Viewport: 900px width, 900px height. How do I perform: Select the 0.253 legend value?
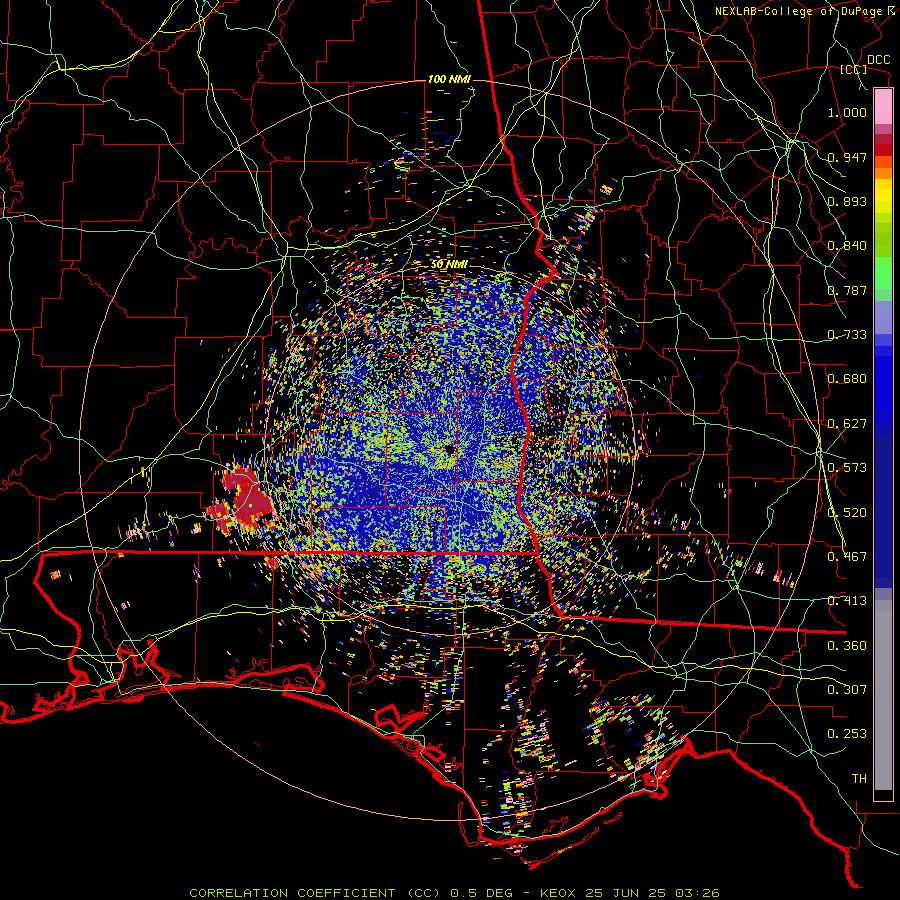(847, 734)
